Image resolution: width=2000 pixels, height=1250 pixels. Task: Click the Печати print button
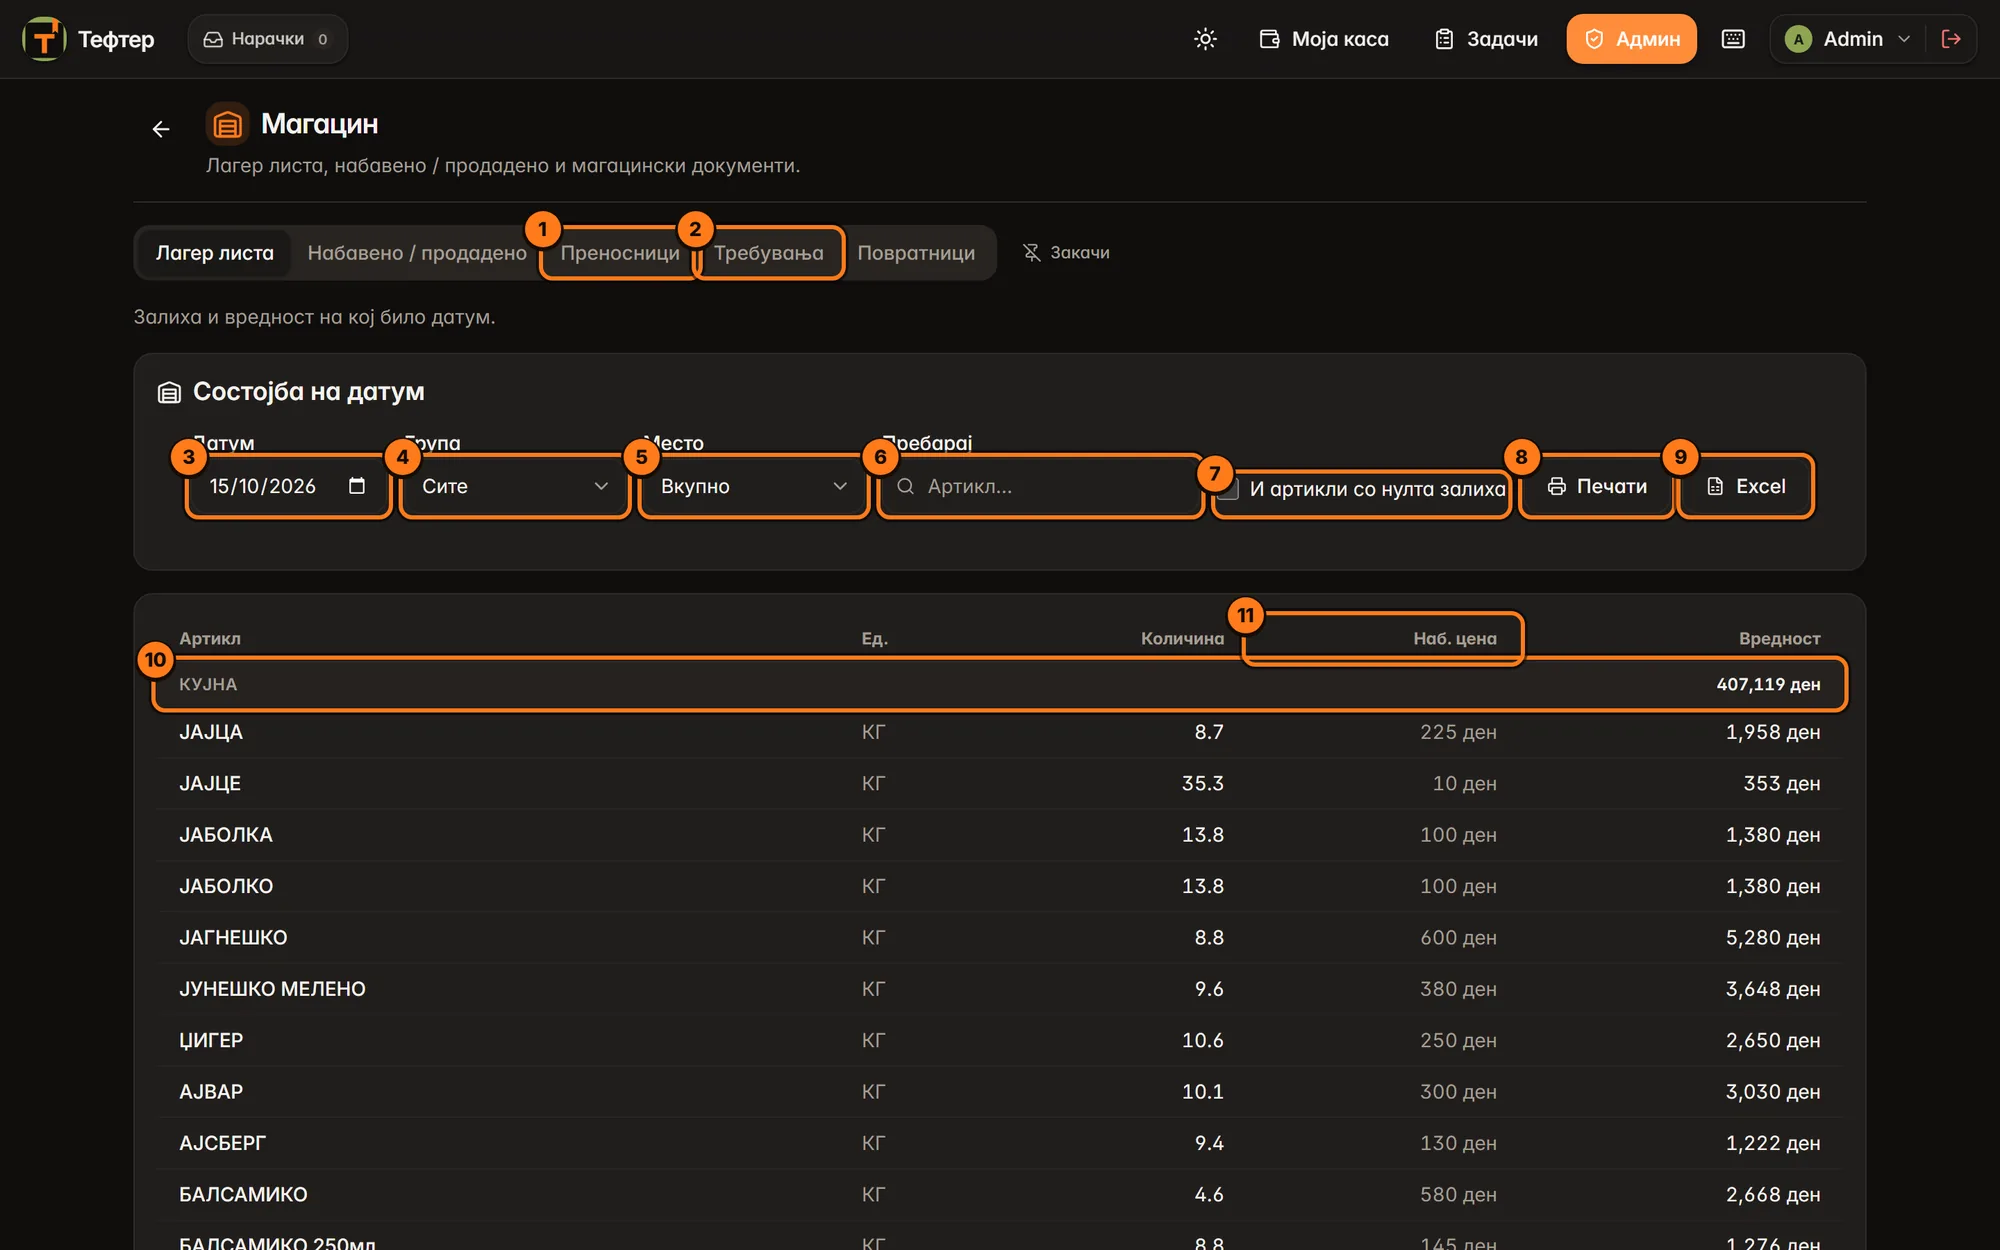[1597, 486]
